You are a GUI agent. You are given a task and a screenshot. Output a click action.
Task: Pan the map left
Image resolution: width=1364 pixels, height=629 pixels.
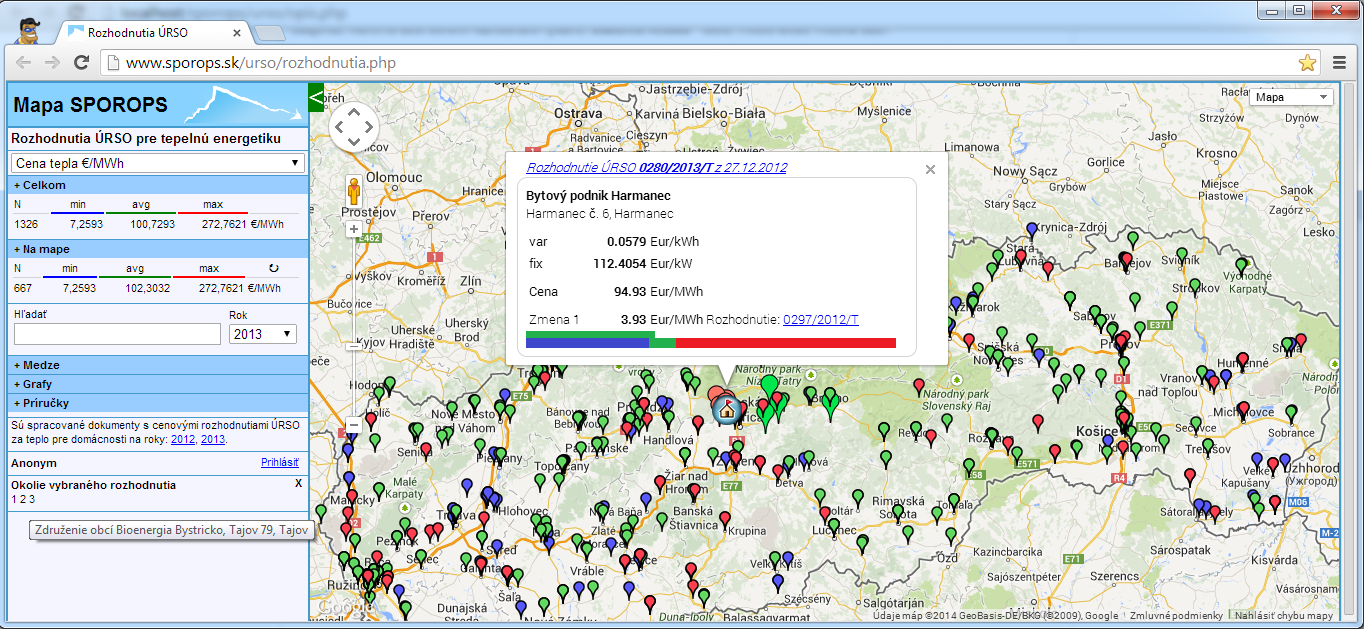pyautogui.click(x=338, y=127)
